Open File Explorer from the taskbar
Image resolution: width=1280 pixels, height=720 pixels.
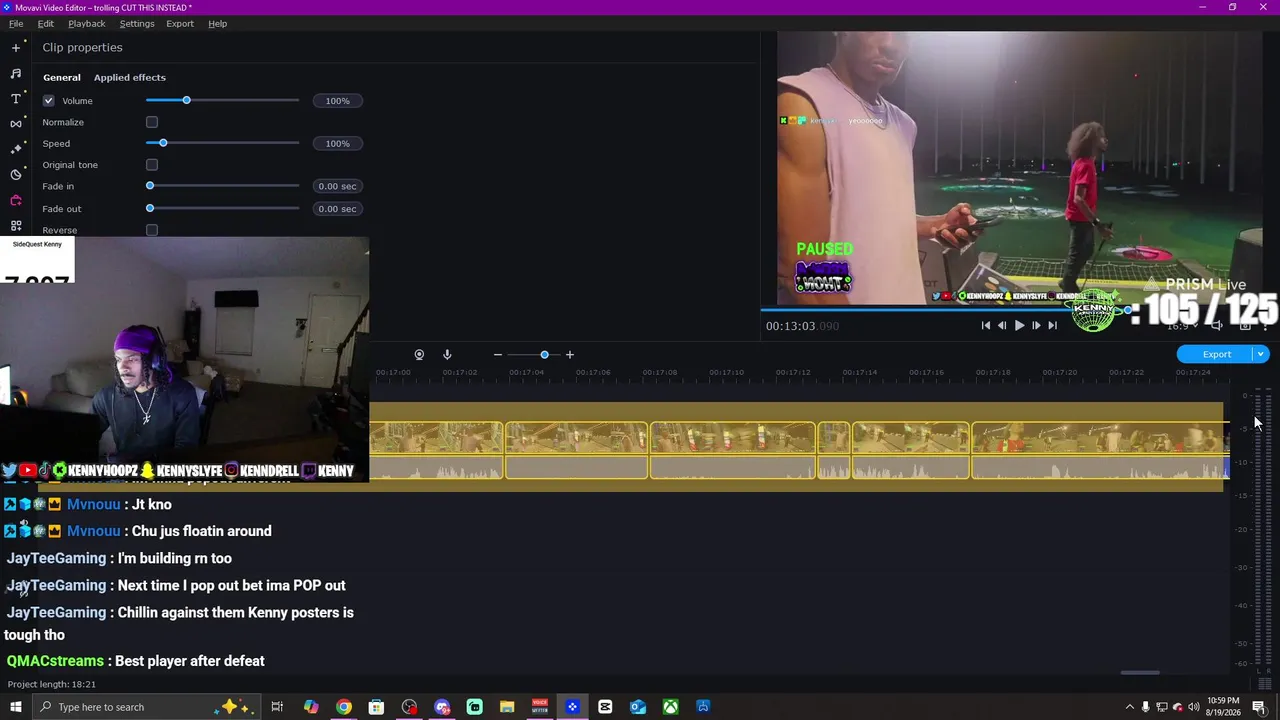pos(507,707)
